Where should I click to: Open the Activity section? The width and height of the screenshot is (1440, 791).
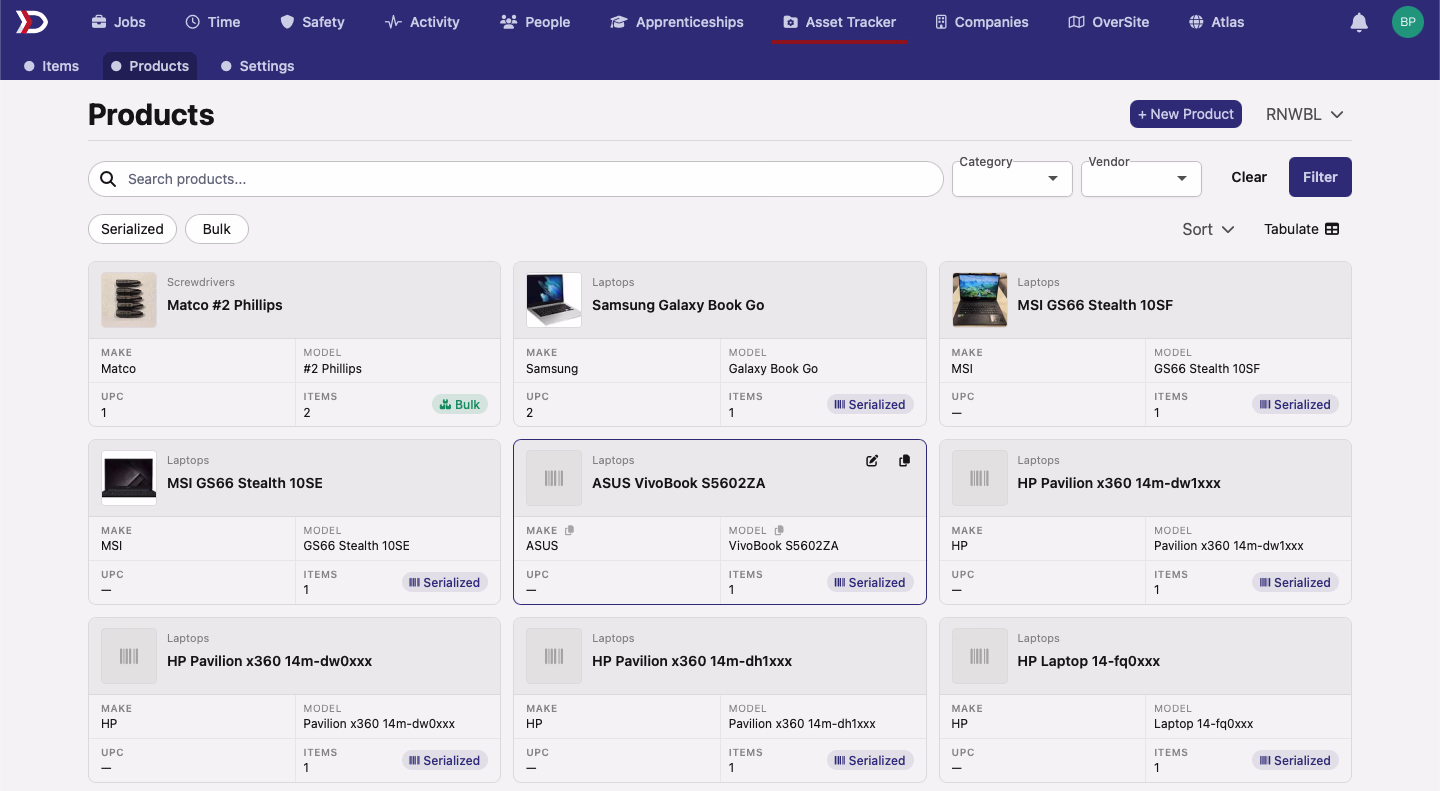tap(422, 22)
